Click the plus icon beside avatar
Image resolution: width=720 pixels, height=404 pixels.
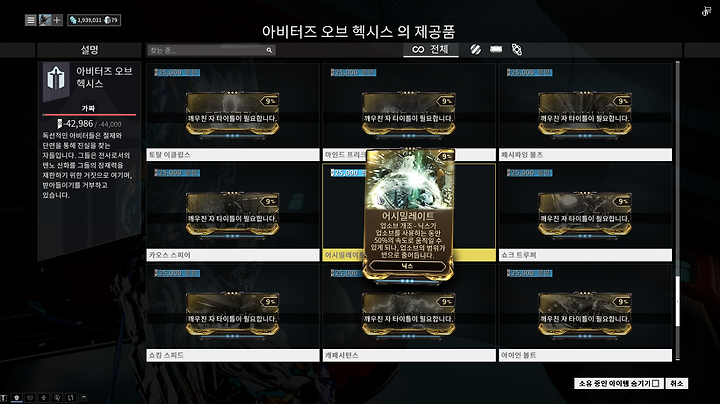click(x=57, y=20)
